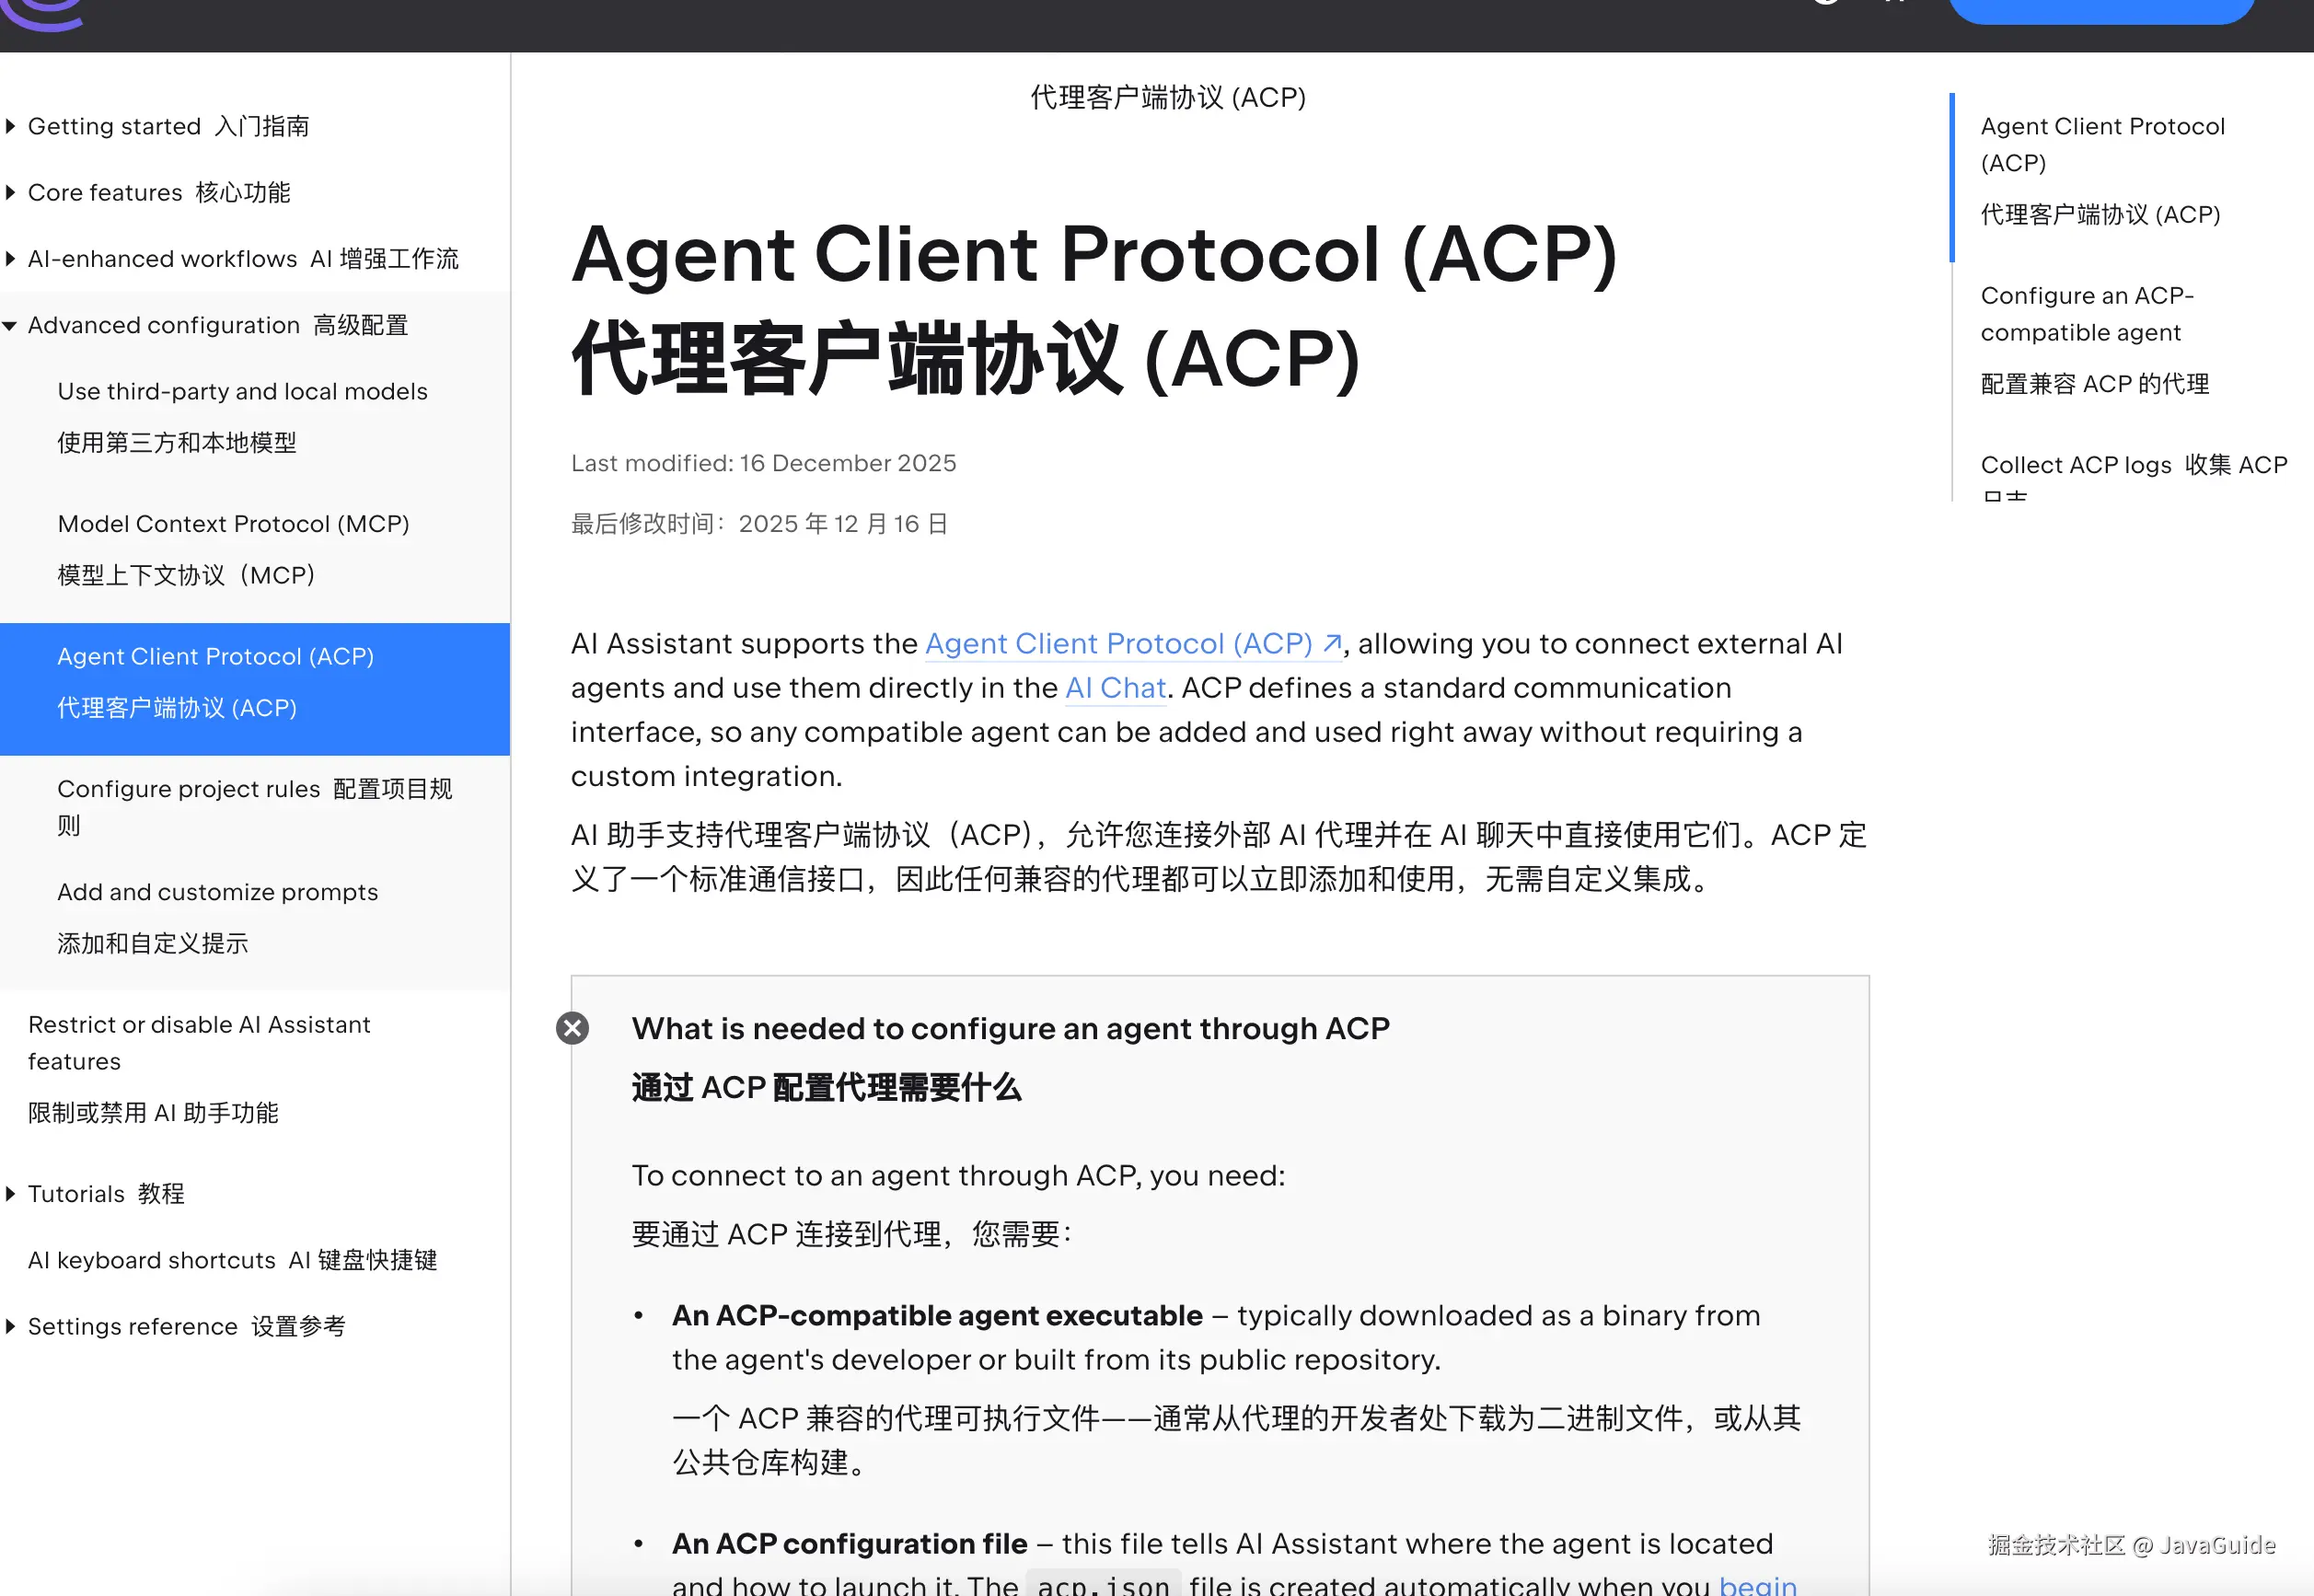Click the blue header button at top right
2314x1596 pixels.
click(2100, 10)
